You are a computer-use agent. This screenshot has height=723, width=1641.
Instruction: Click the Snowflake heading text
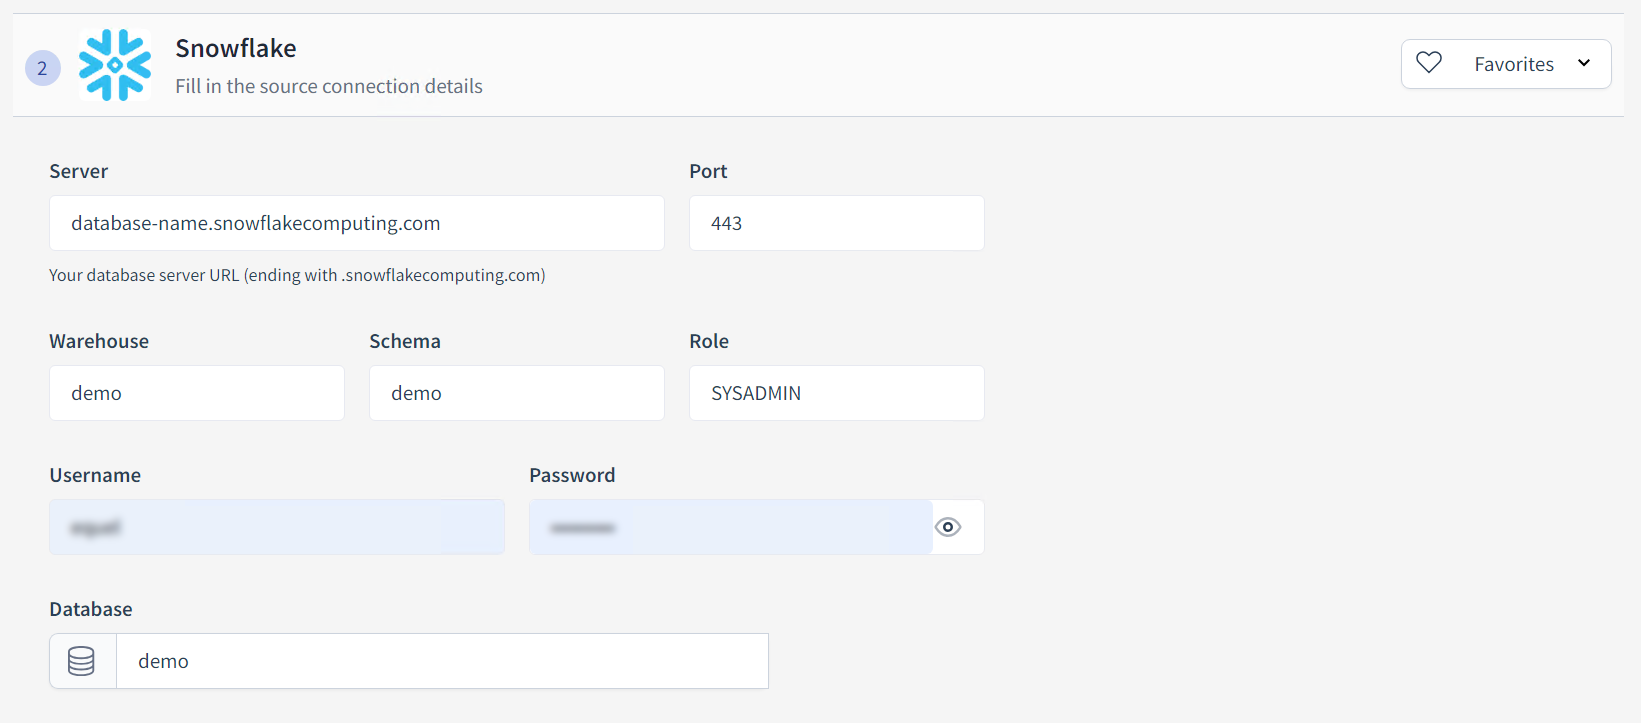point(236,48)
